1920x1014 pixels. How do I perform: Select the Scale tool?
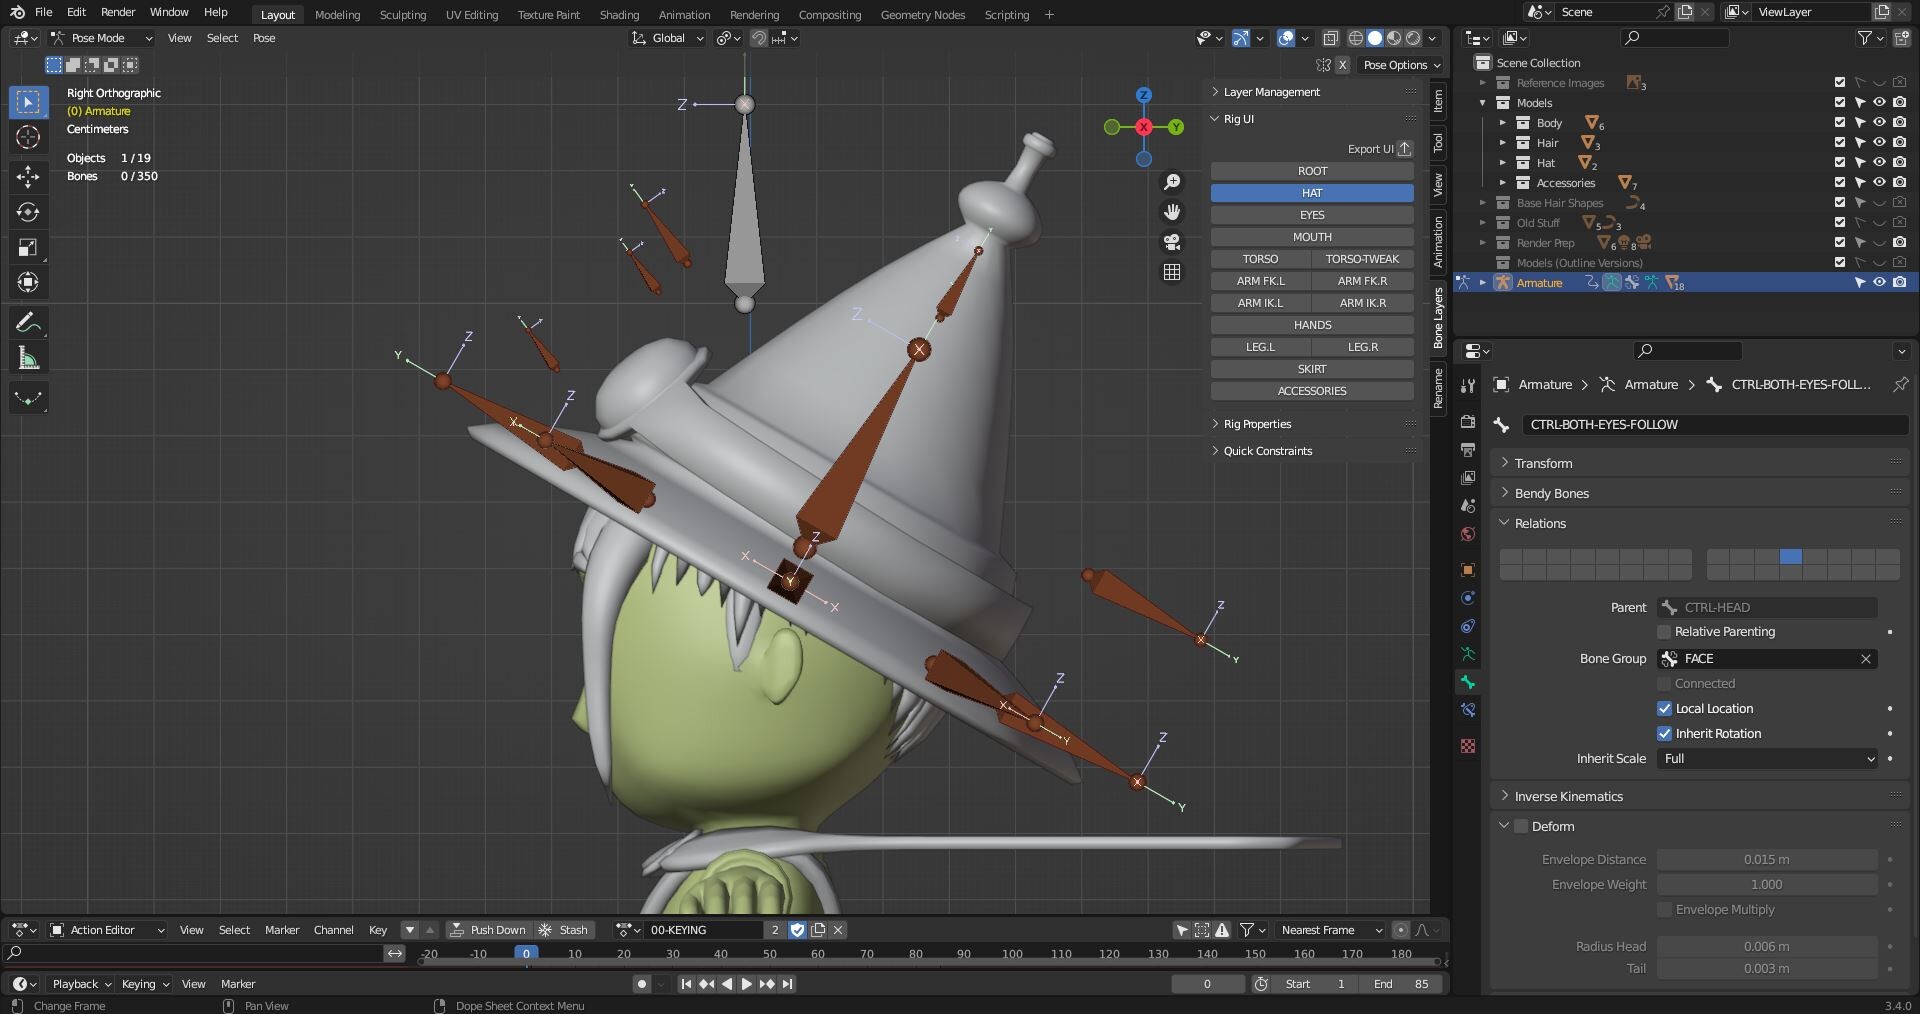coord(28,248)
